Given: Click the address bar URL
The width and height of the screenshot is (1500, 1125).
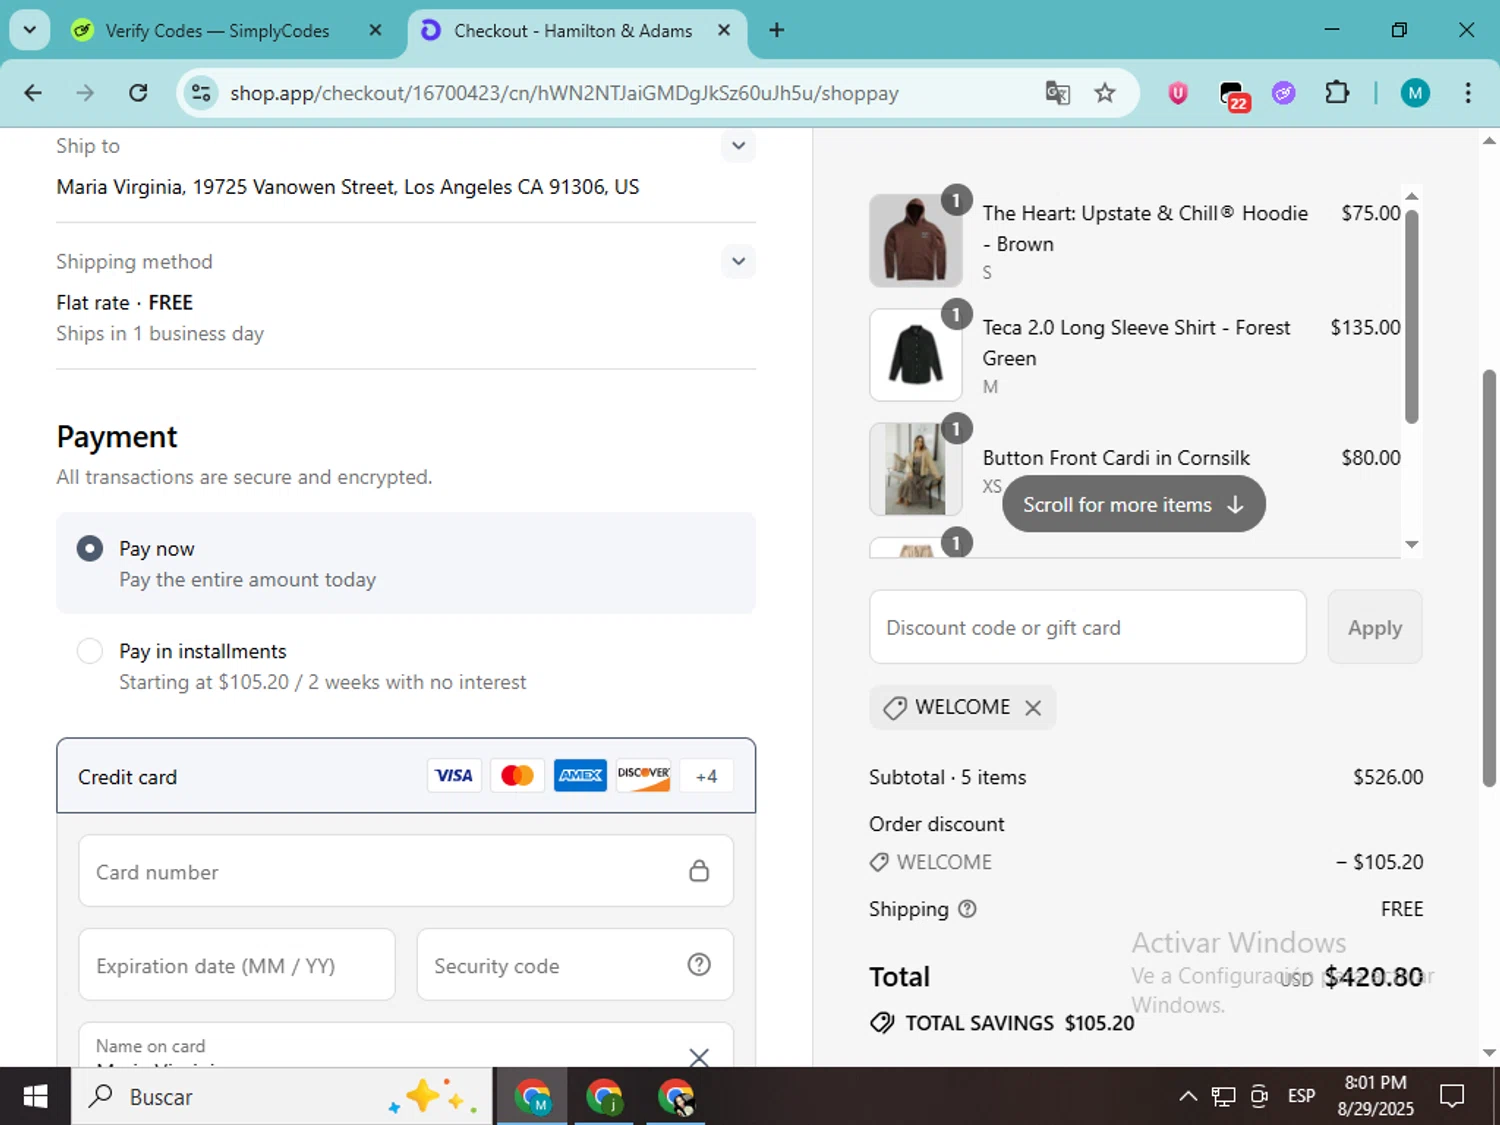Looking at the screenshot, I should click(564, 93).
